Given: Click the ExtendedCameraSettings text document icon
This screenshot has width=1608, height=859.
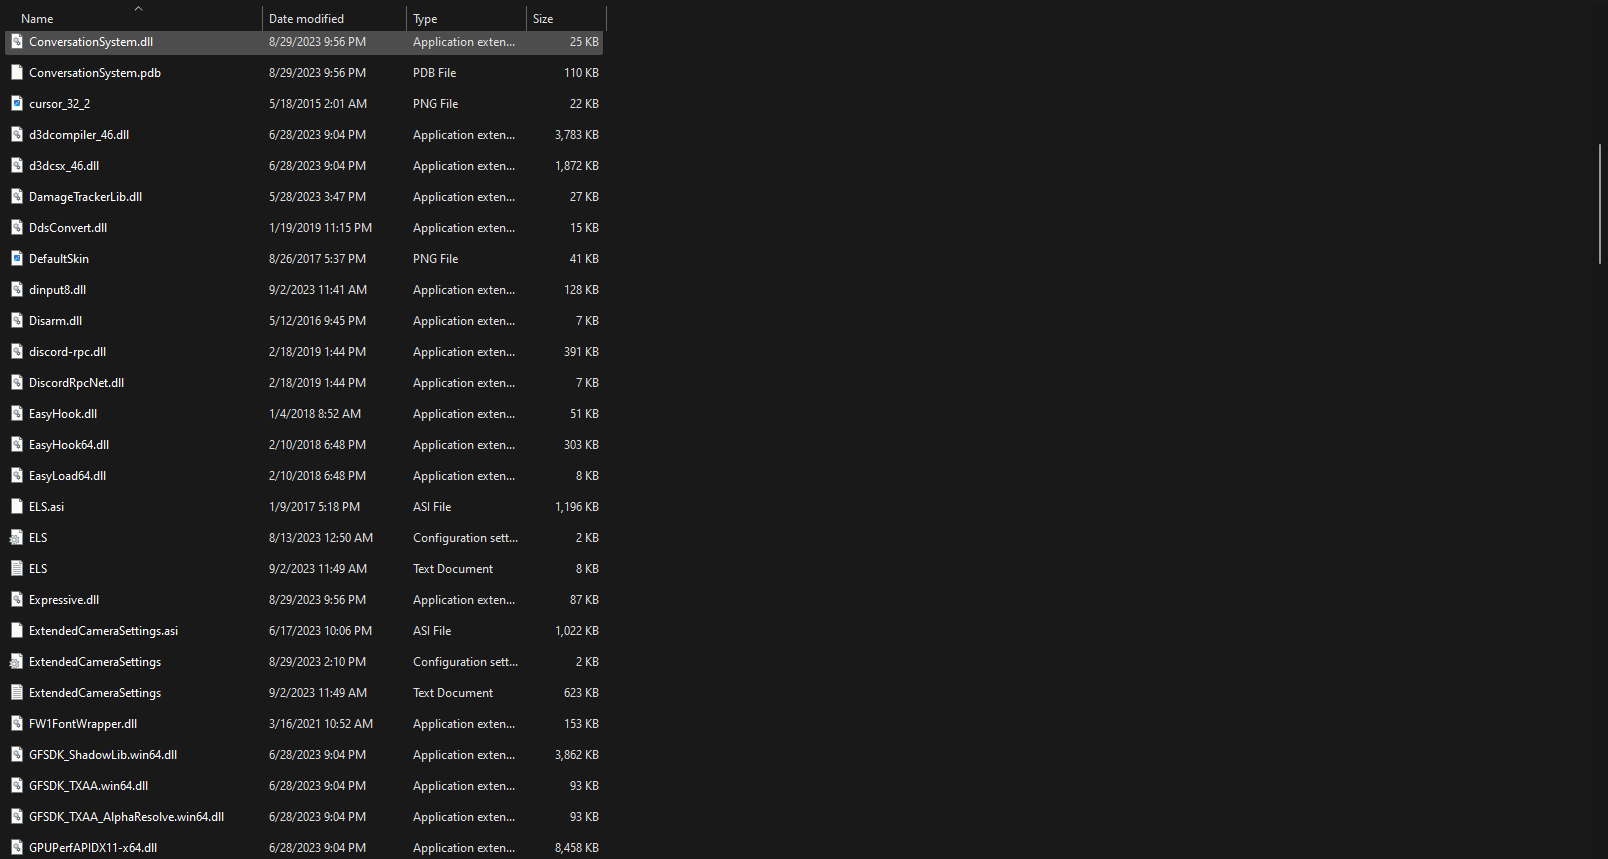Looking at the screenshot, I should click(x=17, y=693).
